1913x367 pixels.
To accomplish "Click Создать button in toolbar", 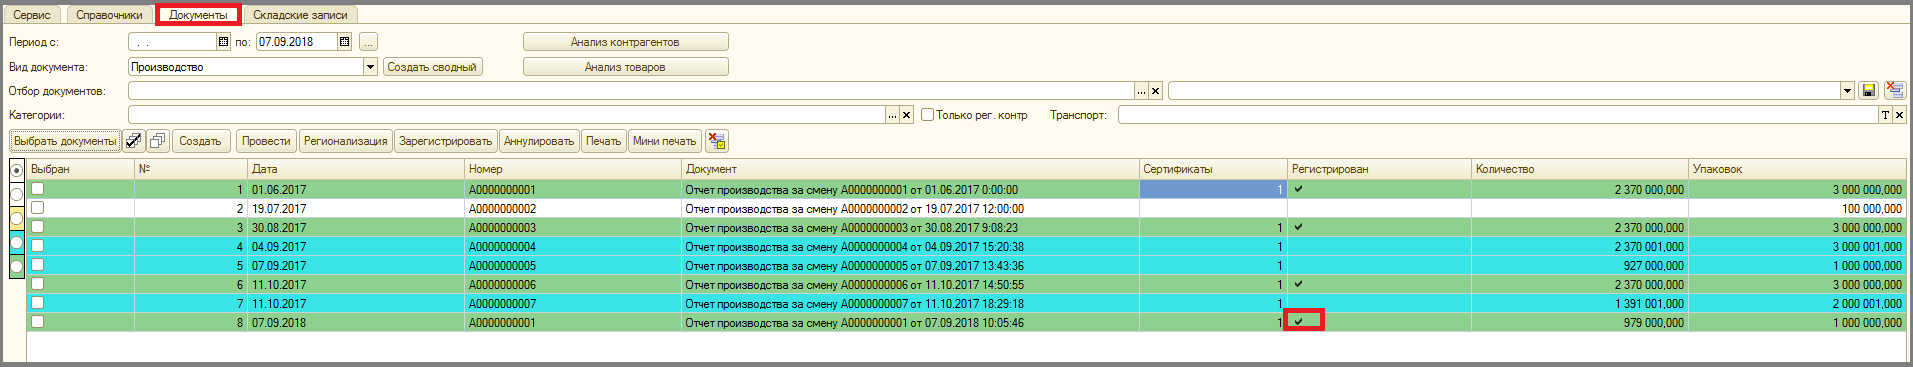I will tap(200, 141).
